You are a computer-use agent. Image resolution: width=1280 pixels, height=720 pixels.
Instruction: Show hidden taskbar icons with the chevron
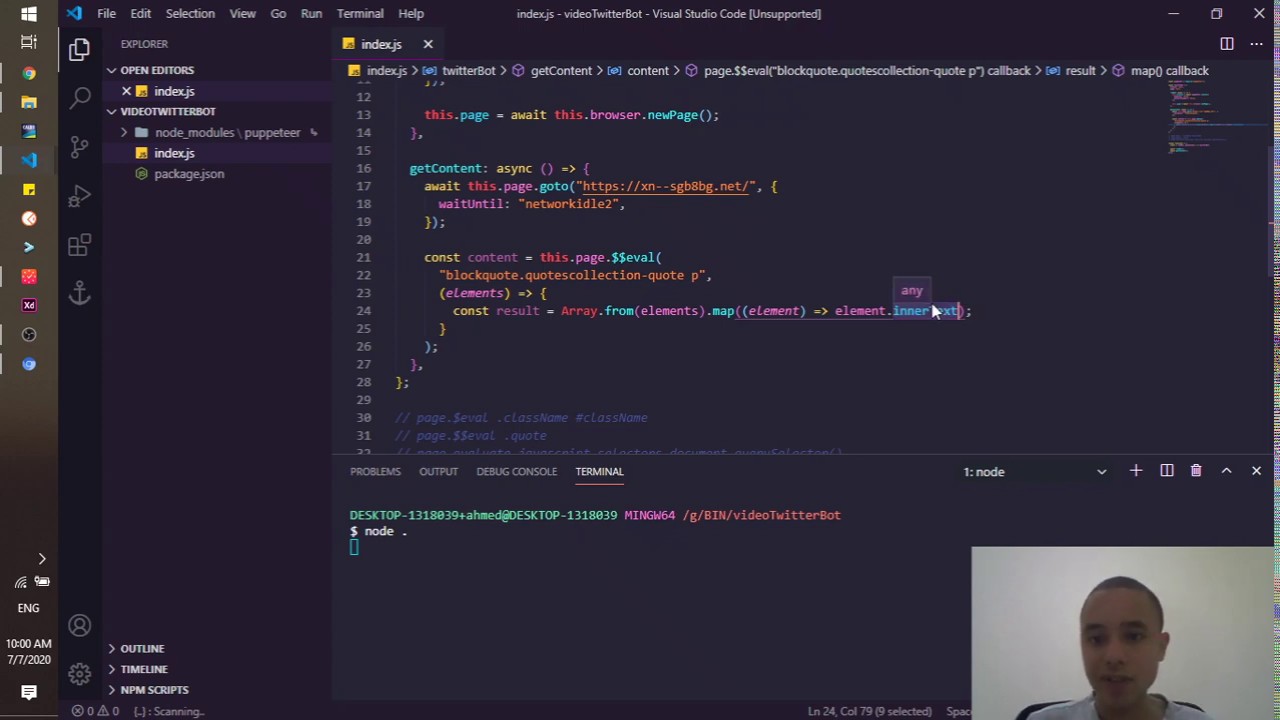[42, 559]
